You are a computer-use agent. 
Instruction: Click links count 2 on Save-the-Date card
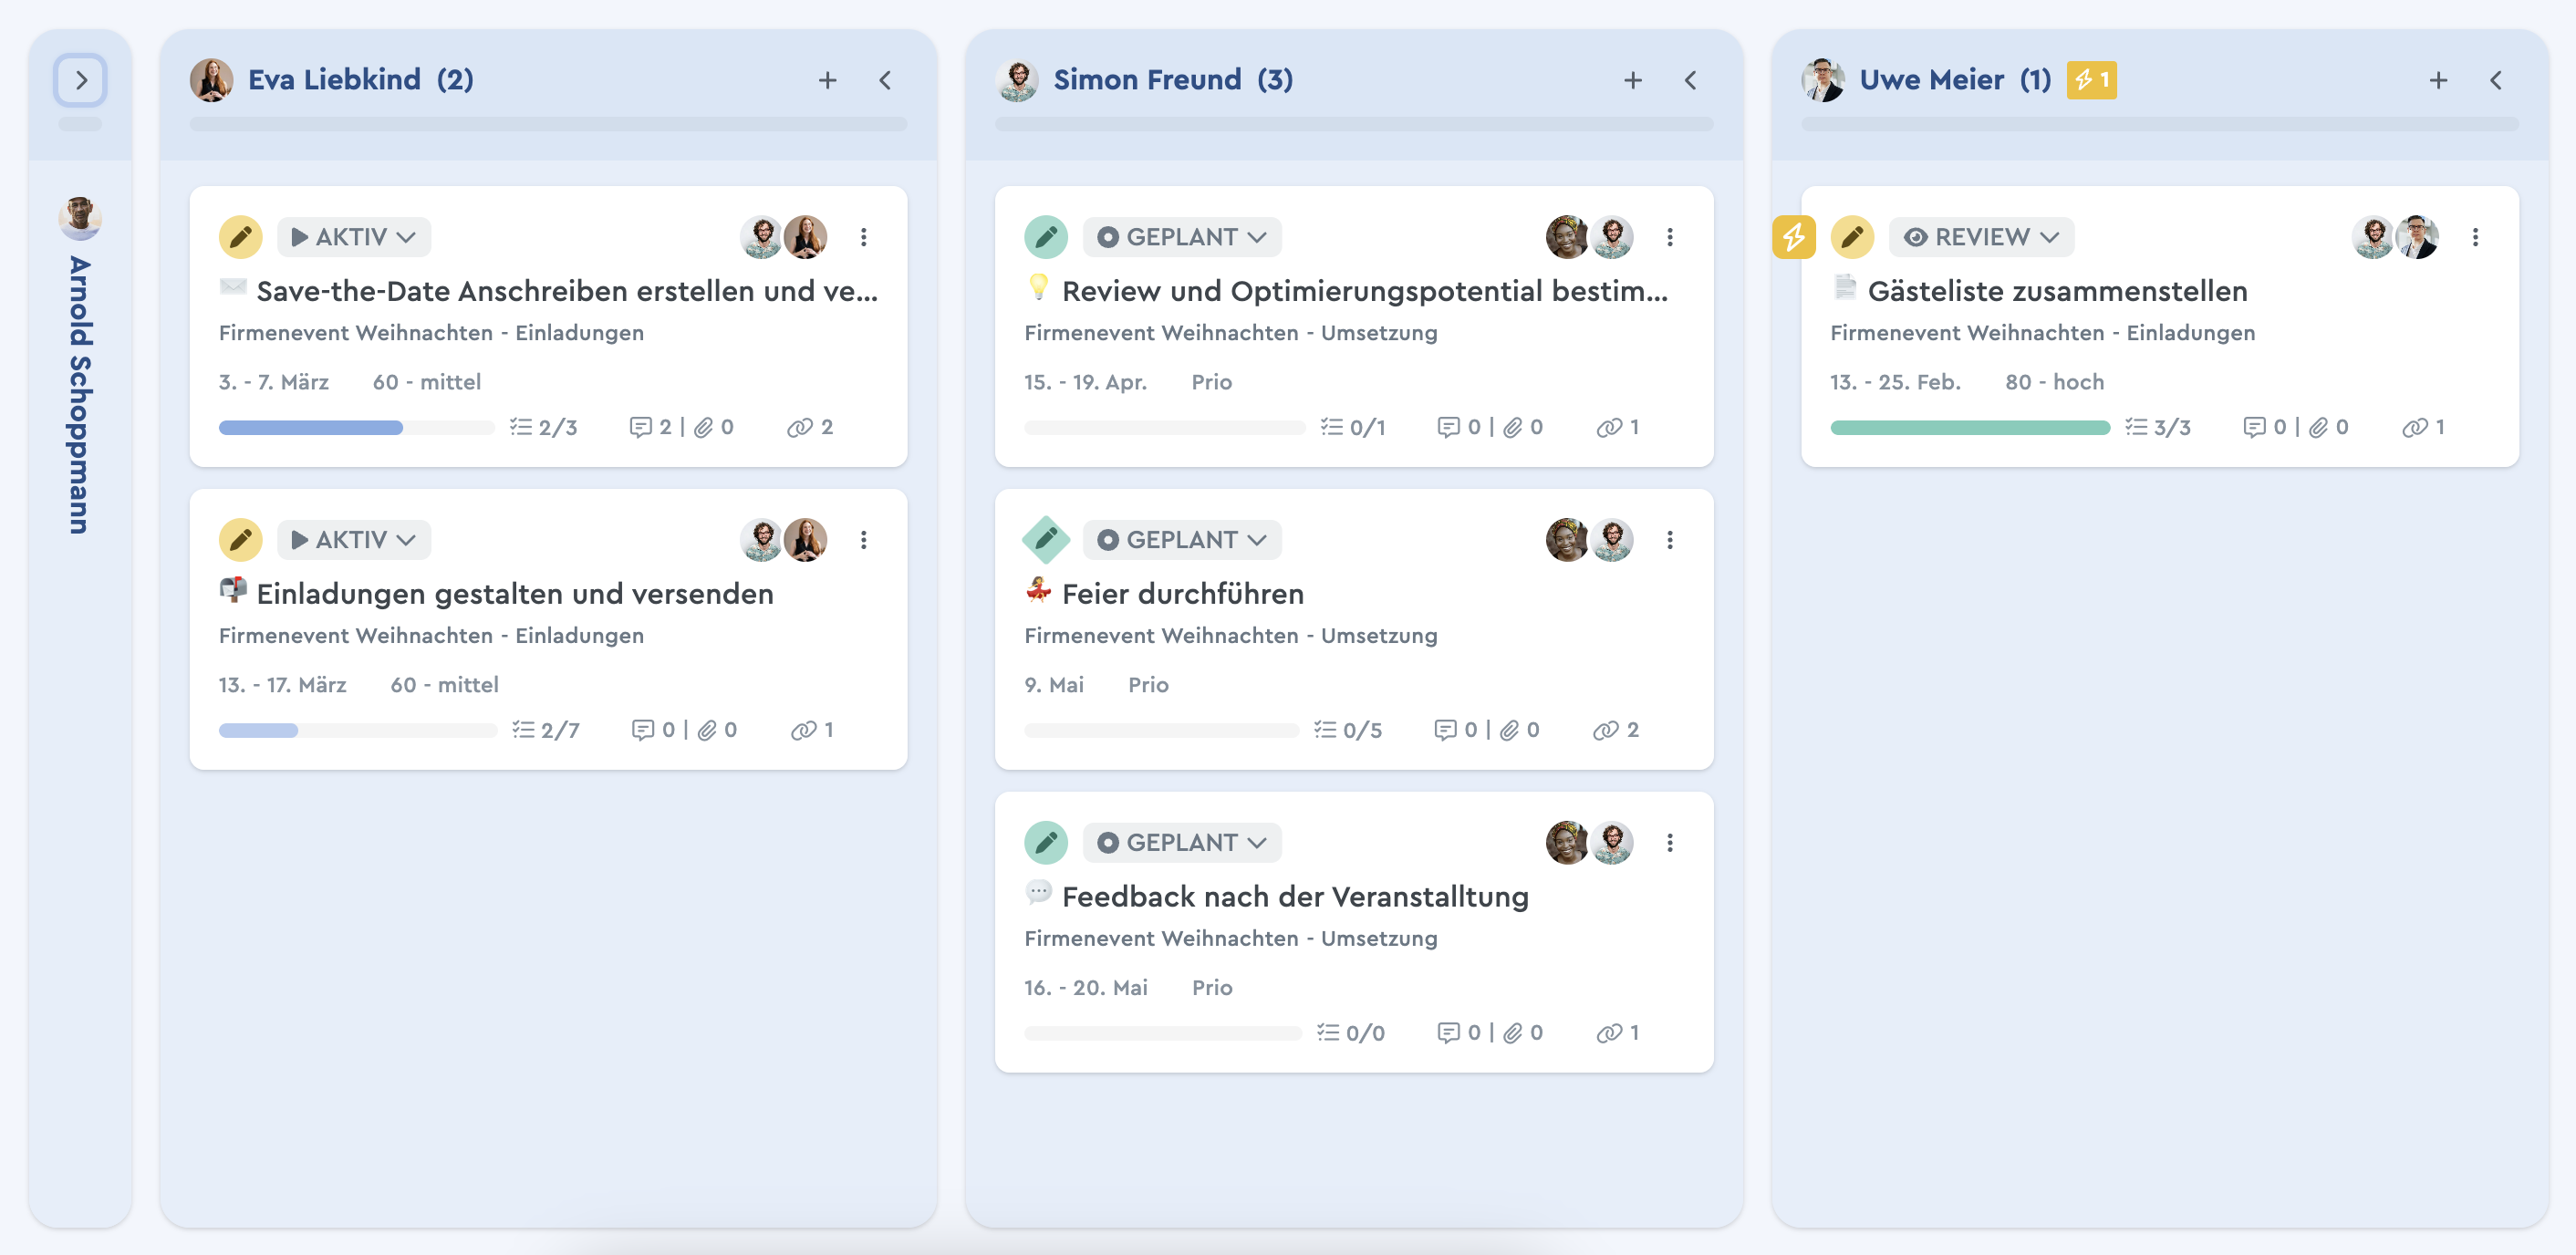(x=810, y=428)
